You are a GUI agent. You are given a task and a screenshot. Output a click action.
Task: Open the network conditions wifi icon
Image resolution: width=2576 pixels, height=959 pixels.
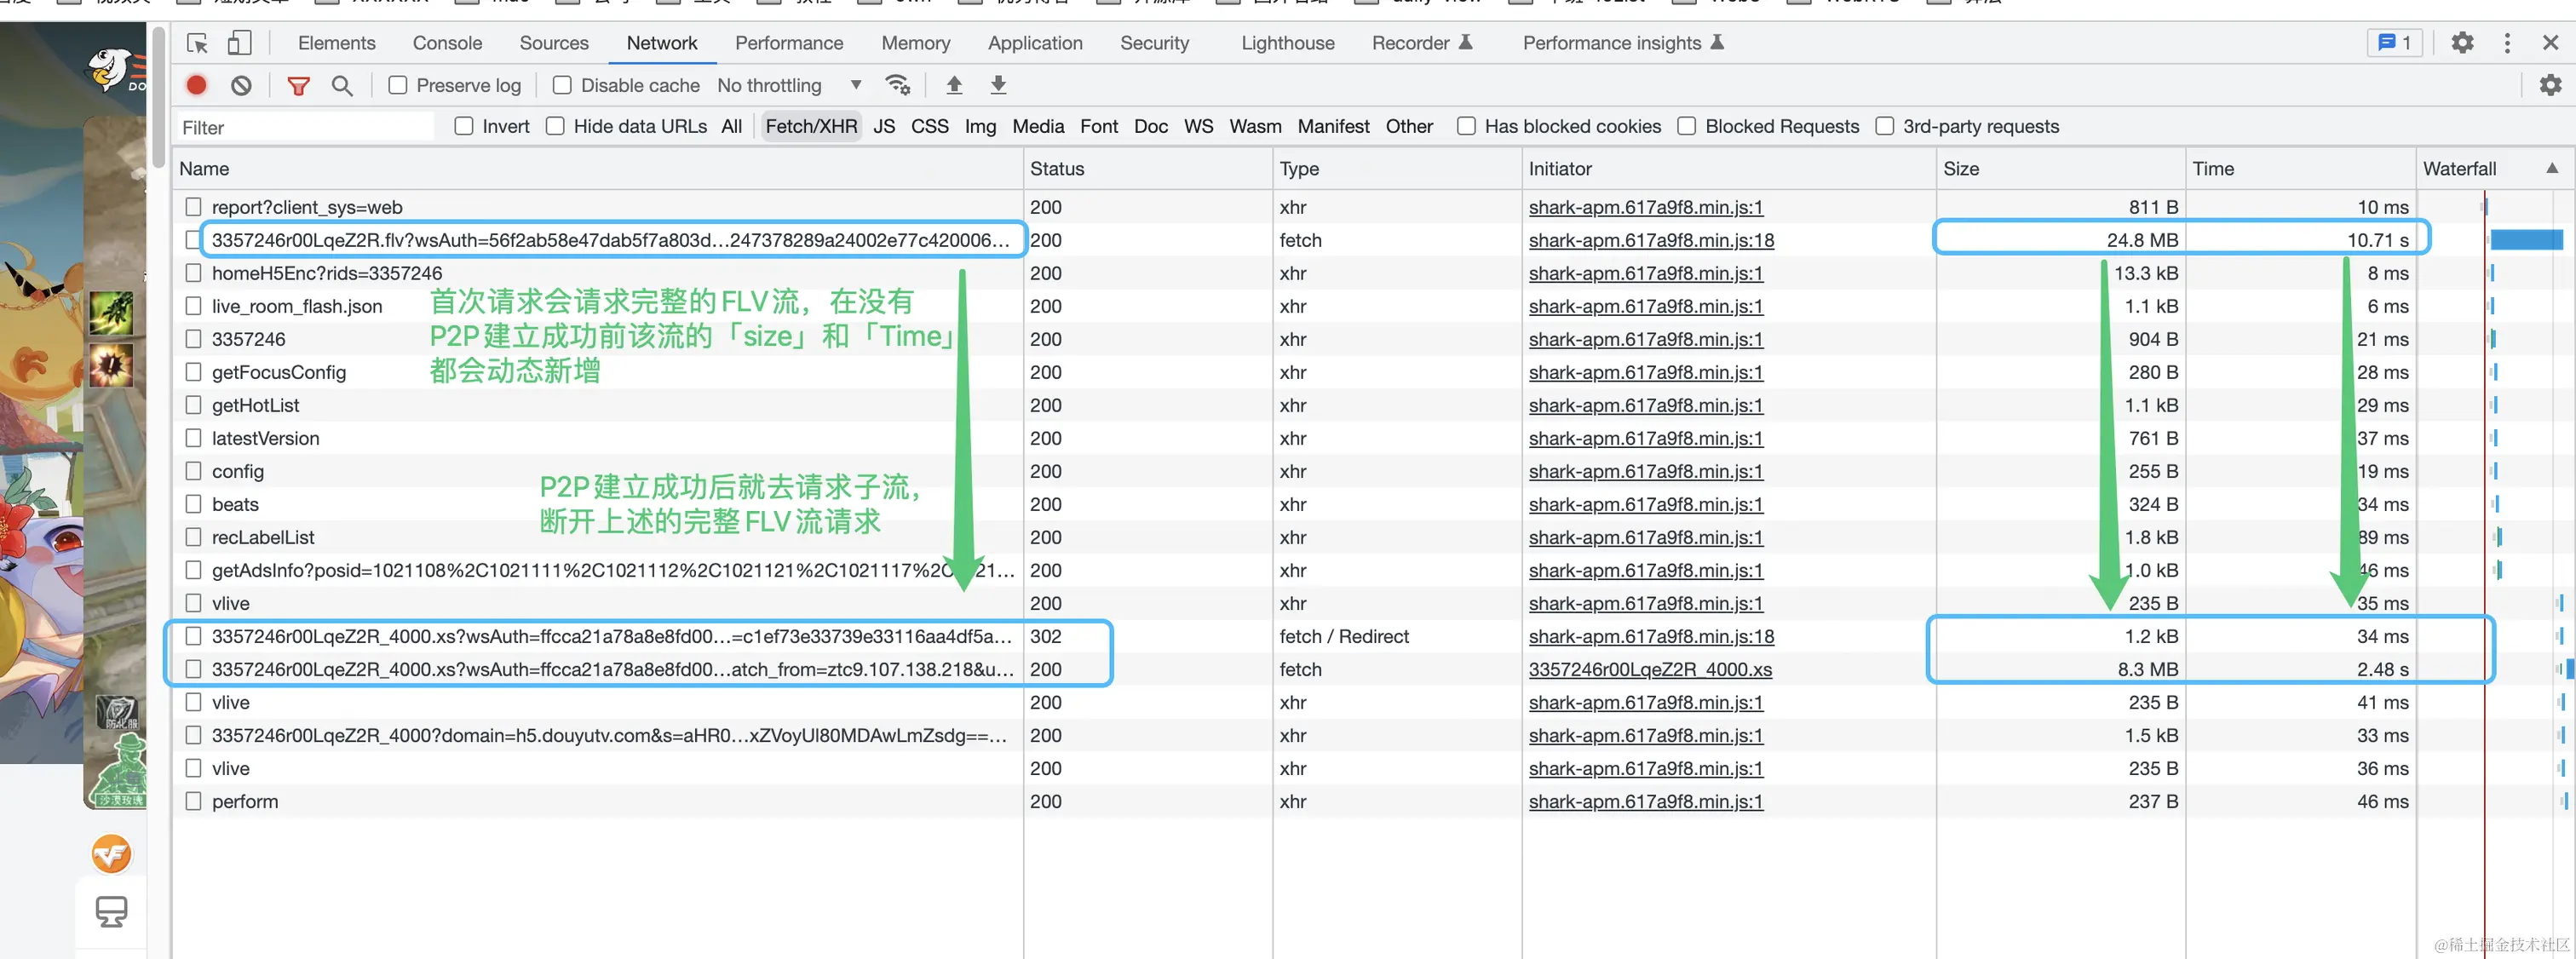coord(897,85)
